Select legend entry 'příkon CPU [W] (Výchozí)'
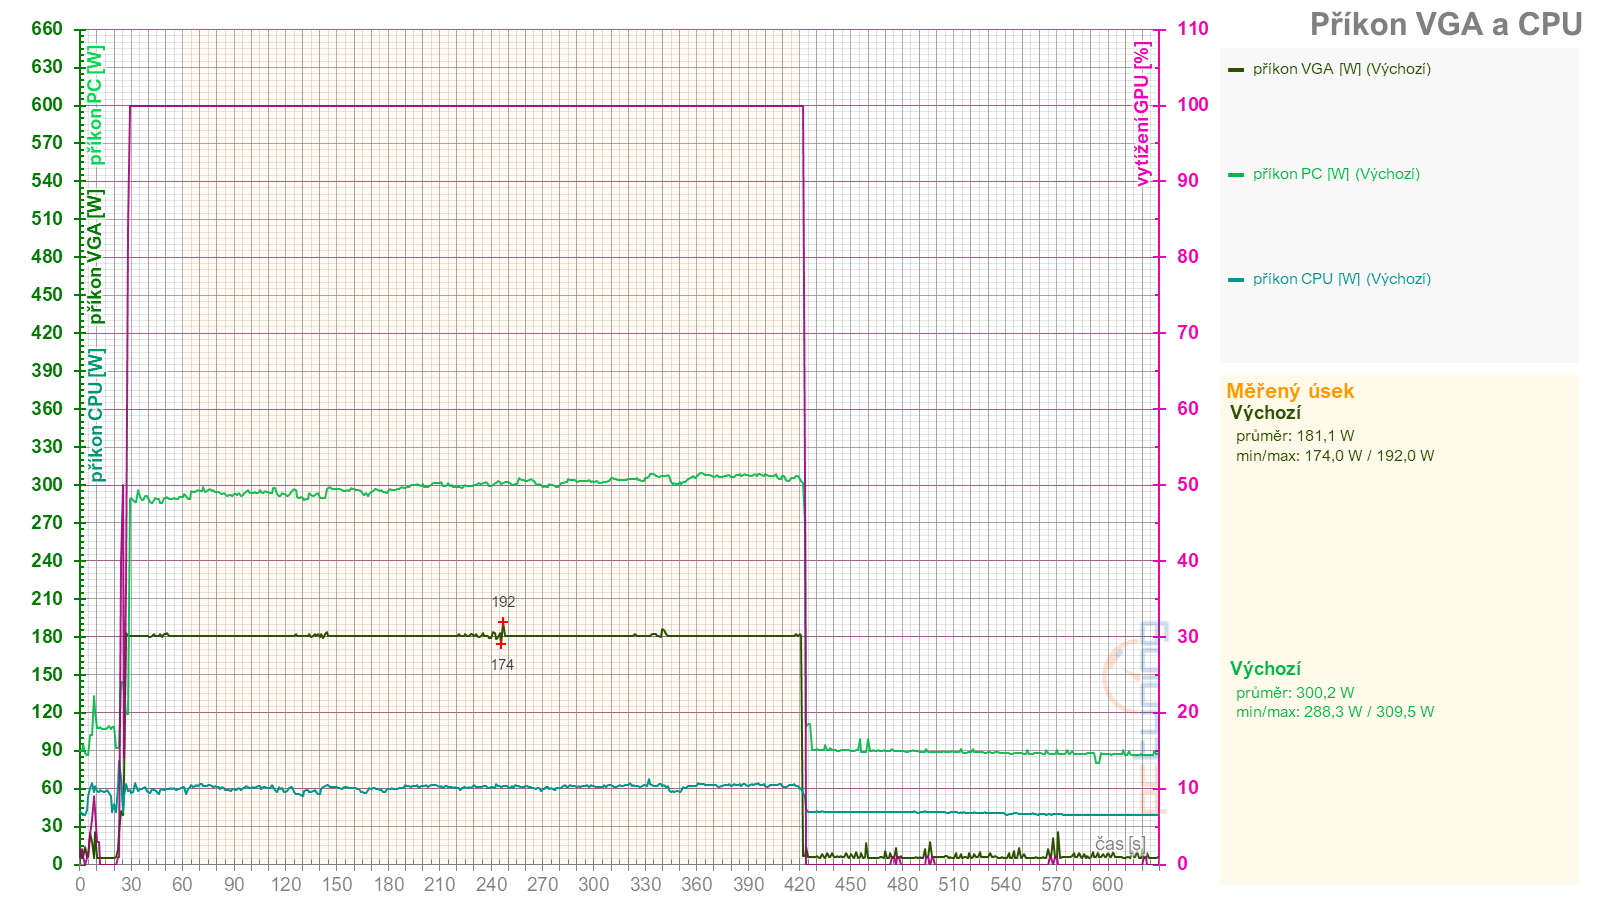This screenshot has height=897, width=1599. pyautogui.click(x=1341, y=279)
